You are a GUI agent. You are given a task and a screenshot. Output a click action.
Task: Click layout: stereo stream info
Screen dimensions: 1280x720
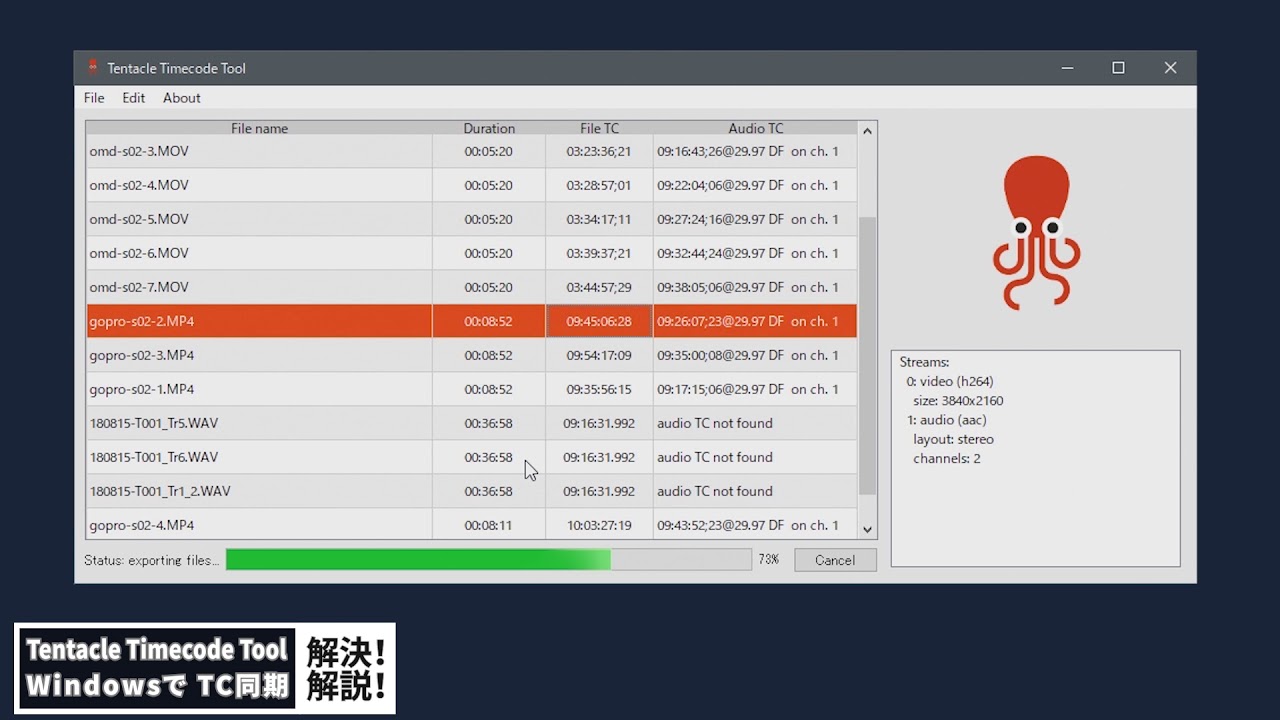coord(953,439)
